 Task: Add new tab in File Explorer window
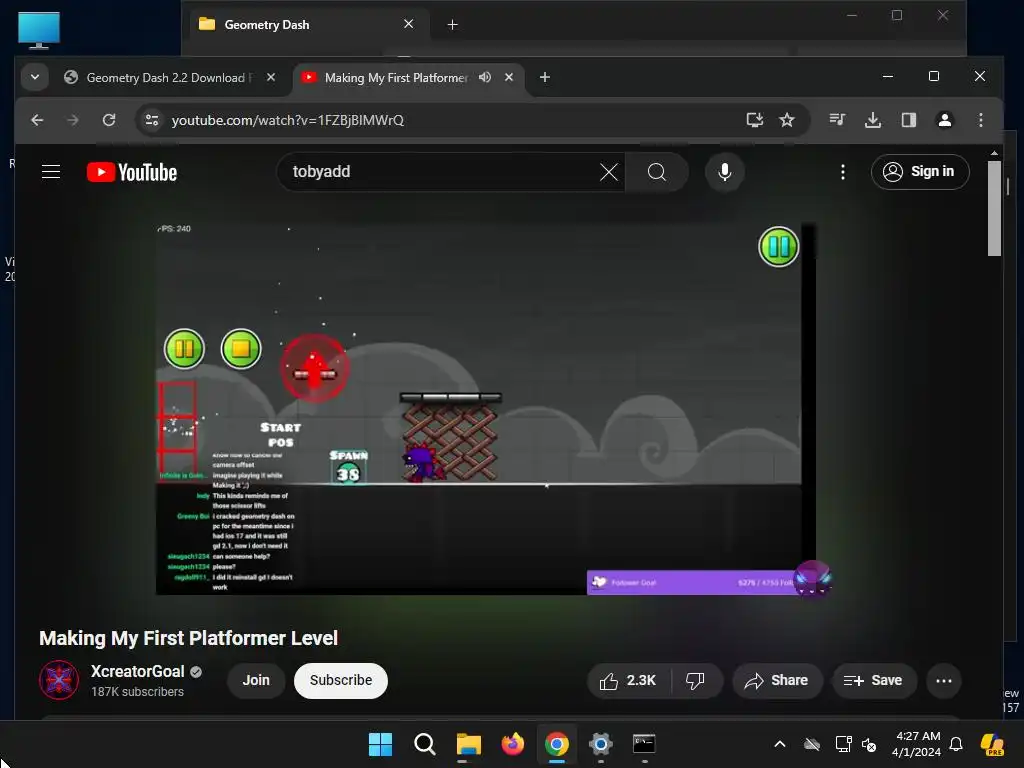(452, 25)
